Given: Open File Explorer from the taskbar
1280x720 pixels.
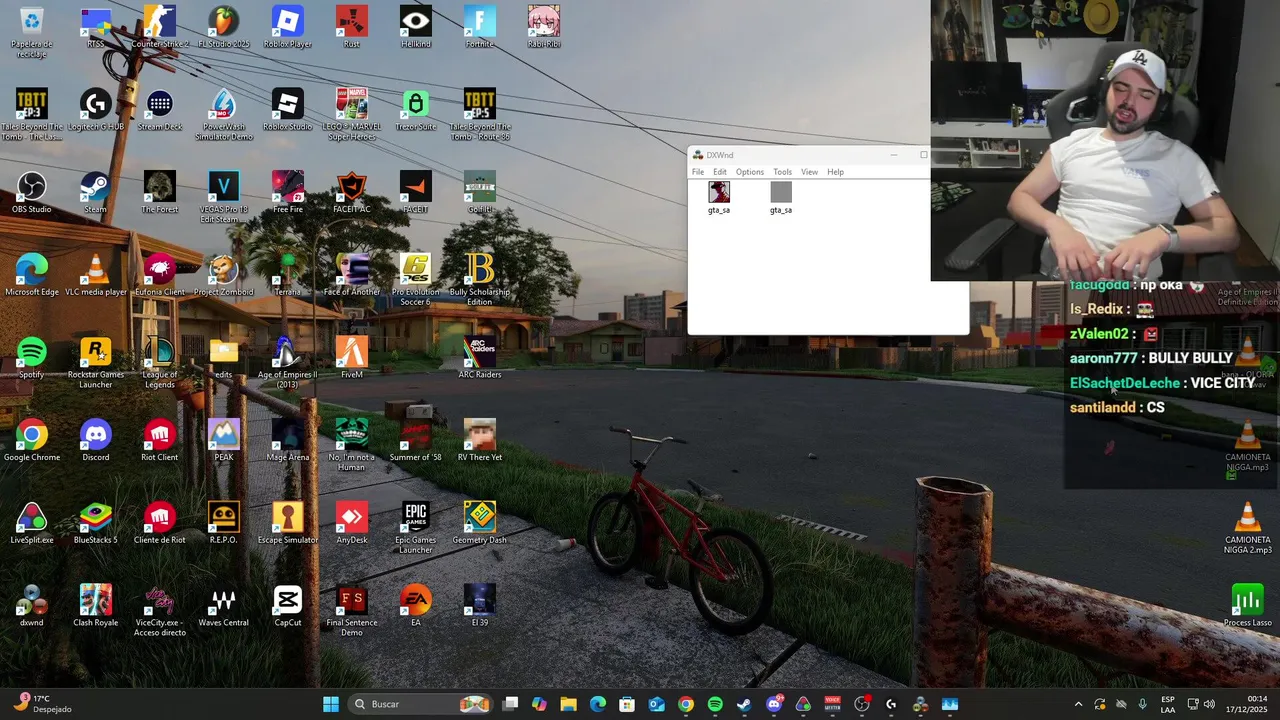Looking at the screenshot, I should click(x=568, y=704).
